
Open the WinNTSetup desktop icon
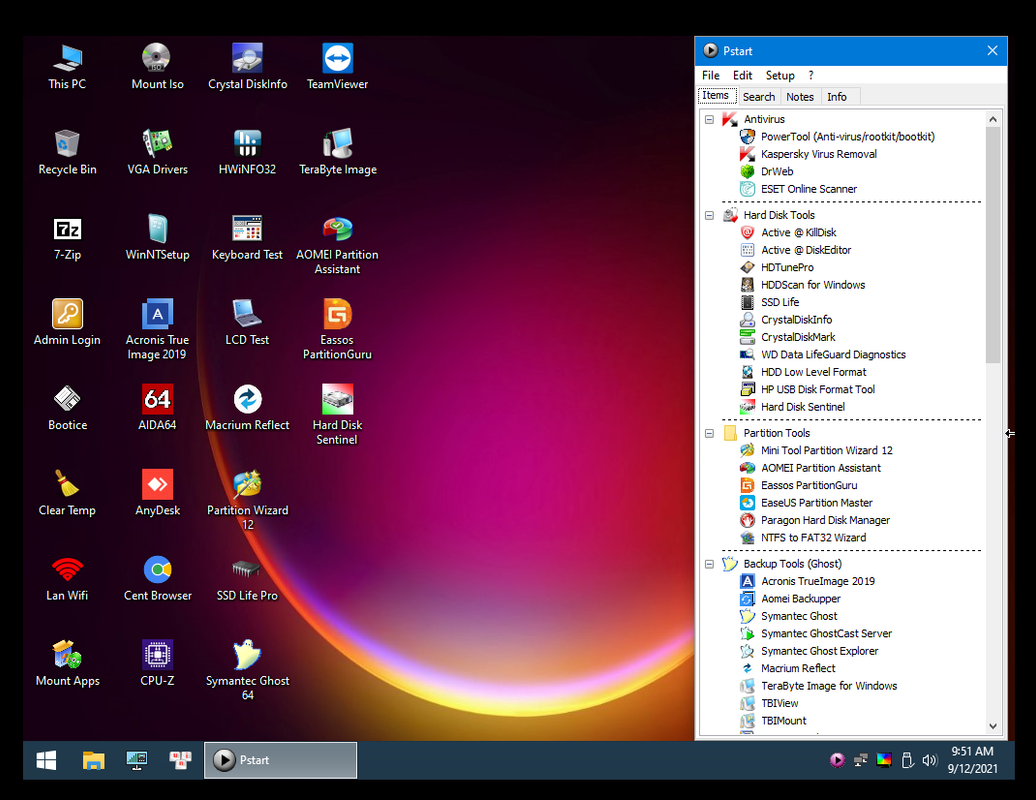point(157,237)
